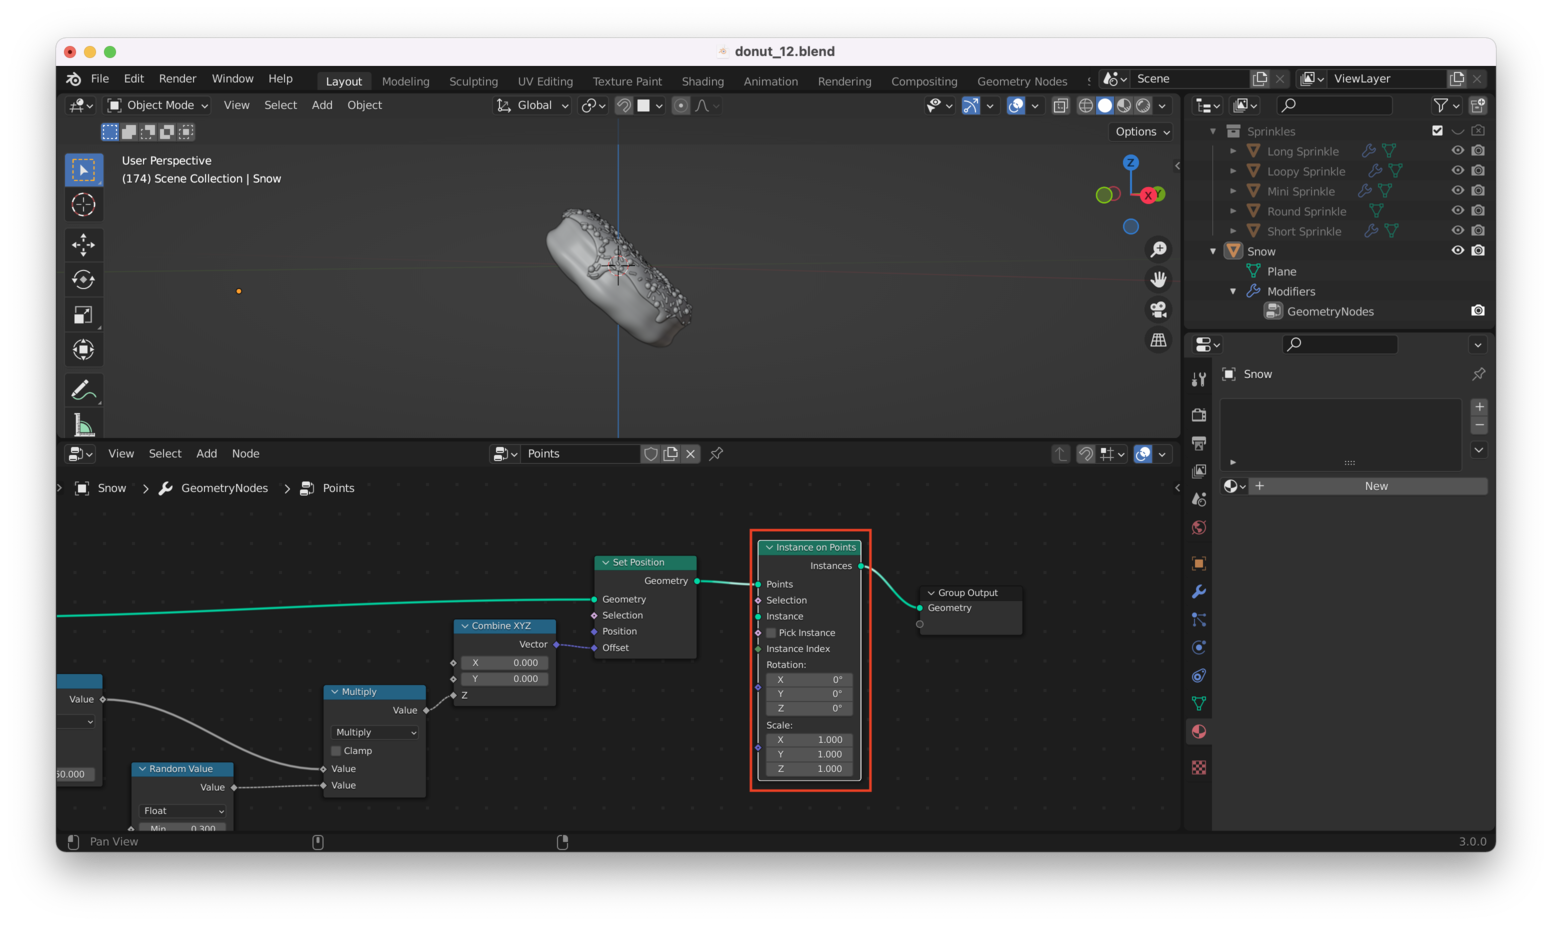Select the Scale tool
Screen dimensions: 1552x926
pyautogui.click(x=83, y=315)
